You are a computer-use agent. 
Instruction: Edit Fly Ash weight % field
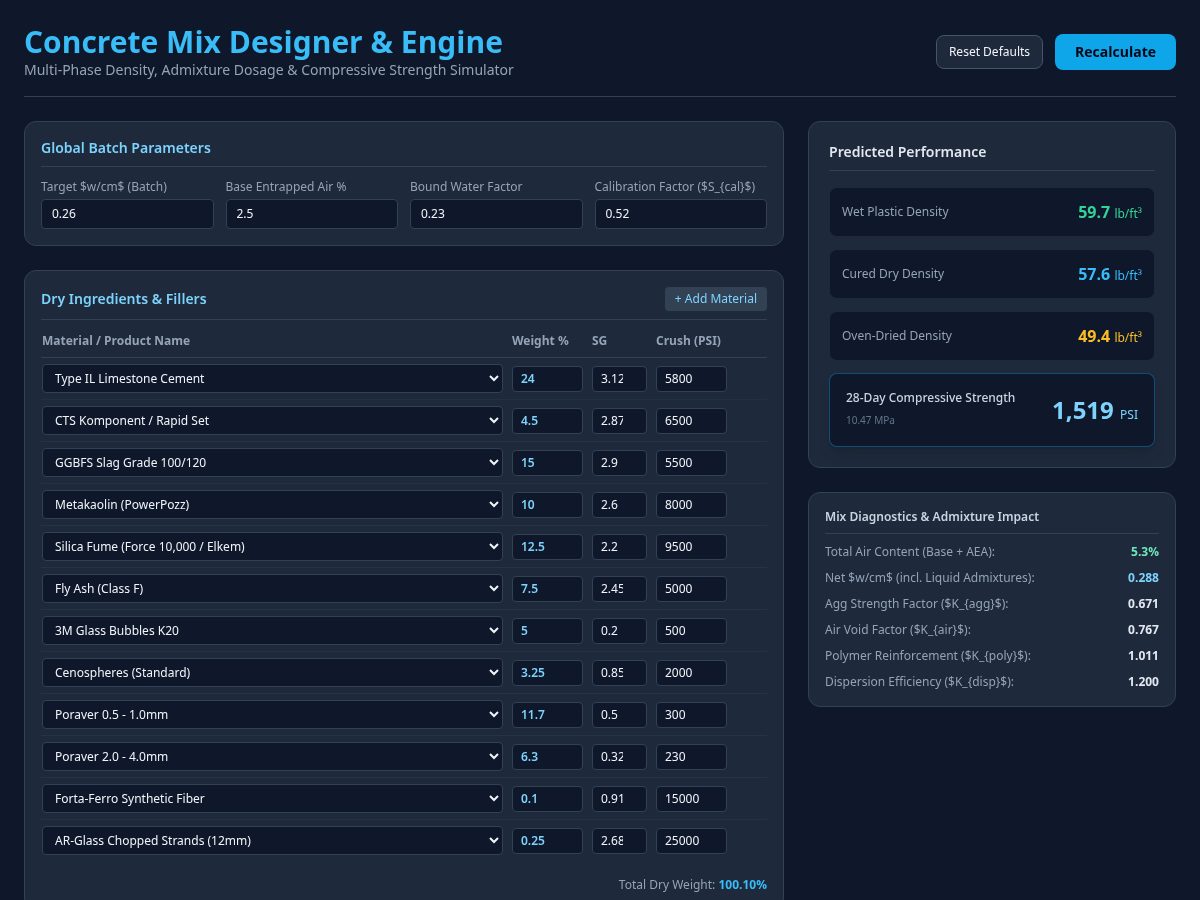click(x=547, y=589)
